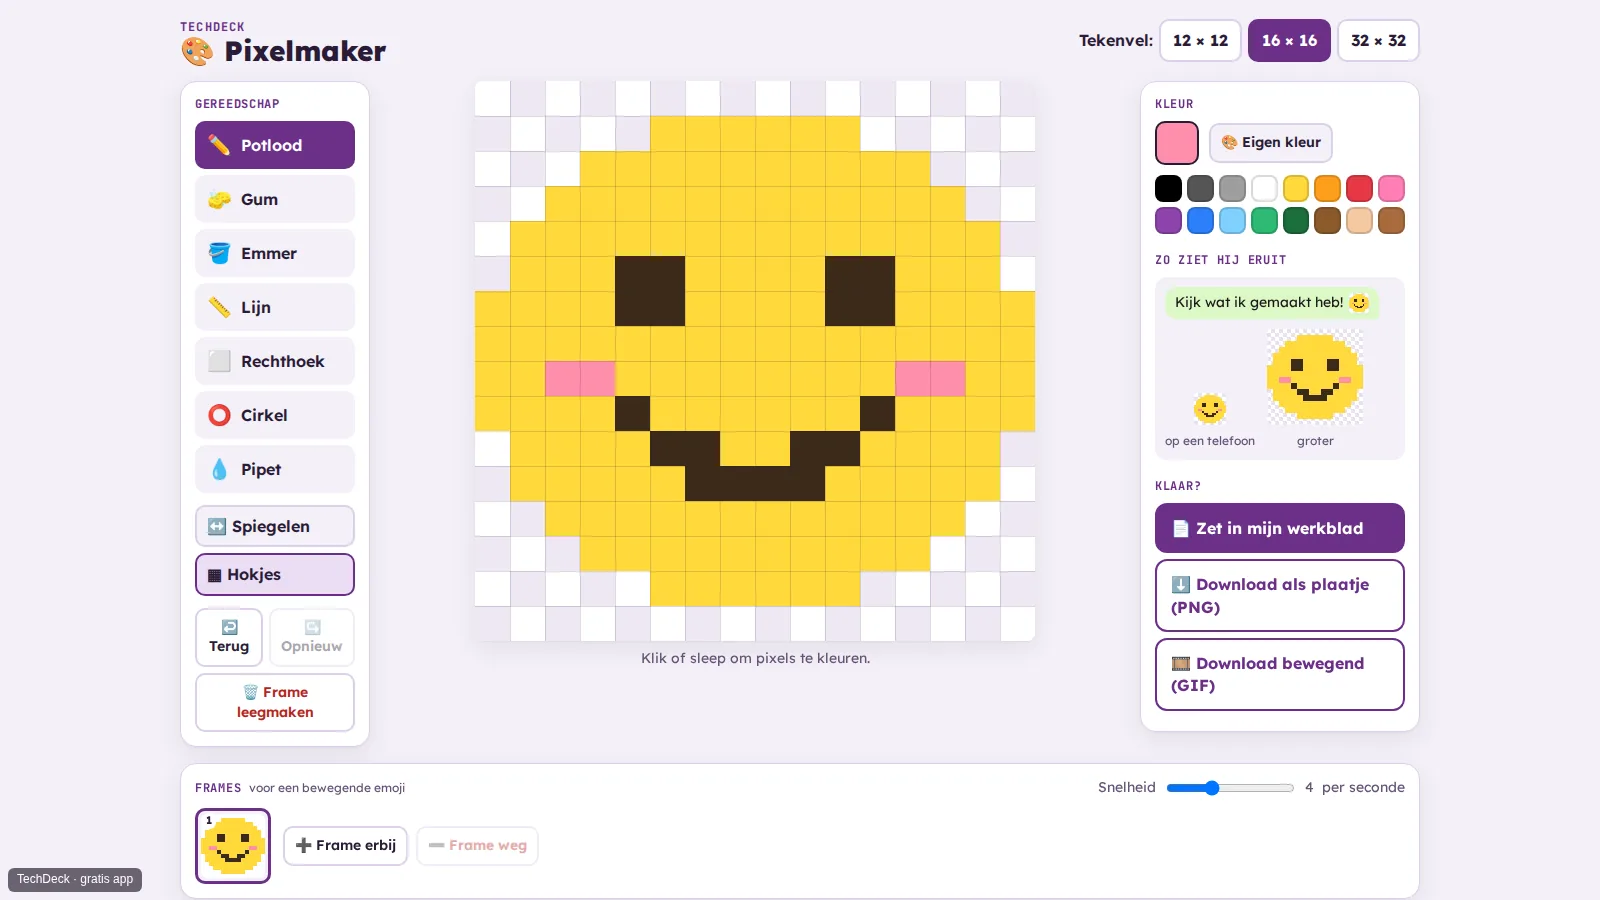Viewport: 1600px width, 900px height.
Task: Pick the red color swatch
Action: (1359, 188)
